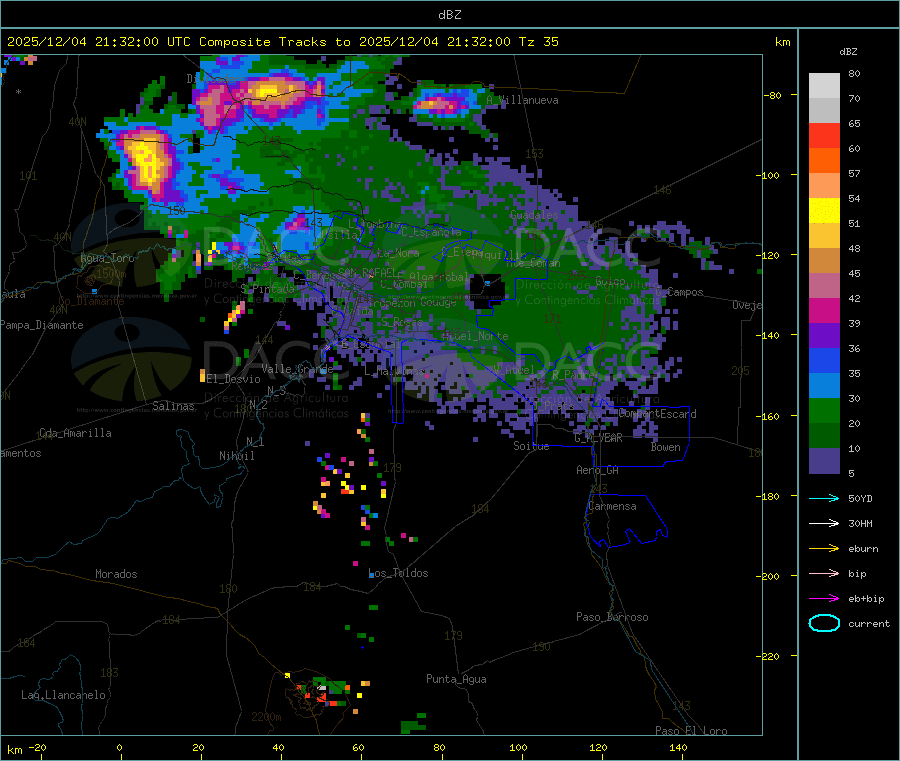Click the 'eb+bip' legend label
This screenshot has width=900, height=761.
click(866, 599)
